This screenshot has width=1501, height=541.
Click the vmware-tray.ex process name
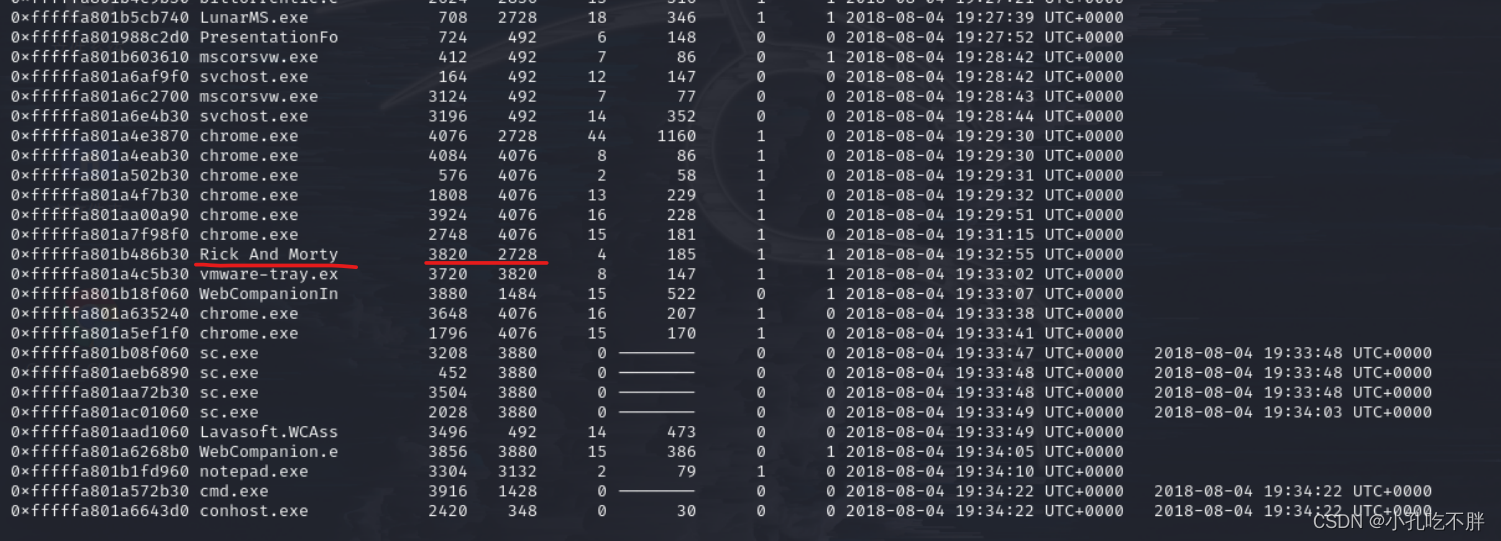click(x=269, y=274)
